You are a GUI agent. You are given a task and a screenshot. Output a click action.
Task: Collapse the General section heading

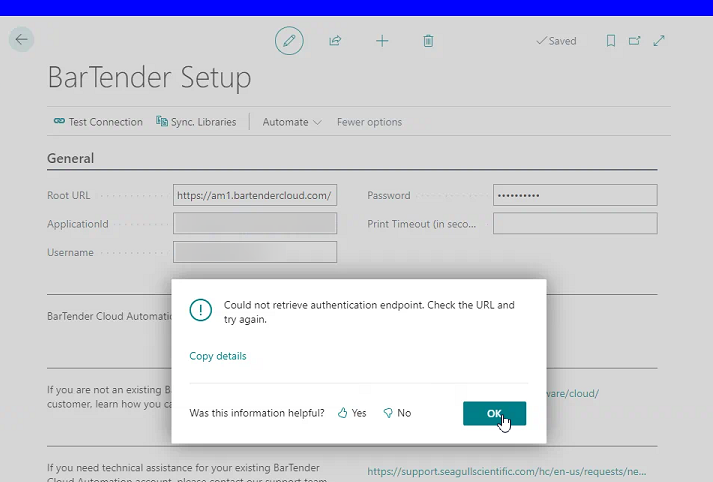click(x=70, y=158)
